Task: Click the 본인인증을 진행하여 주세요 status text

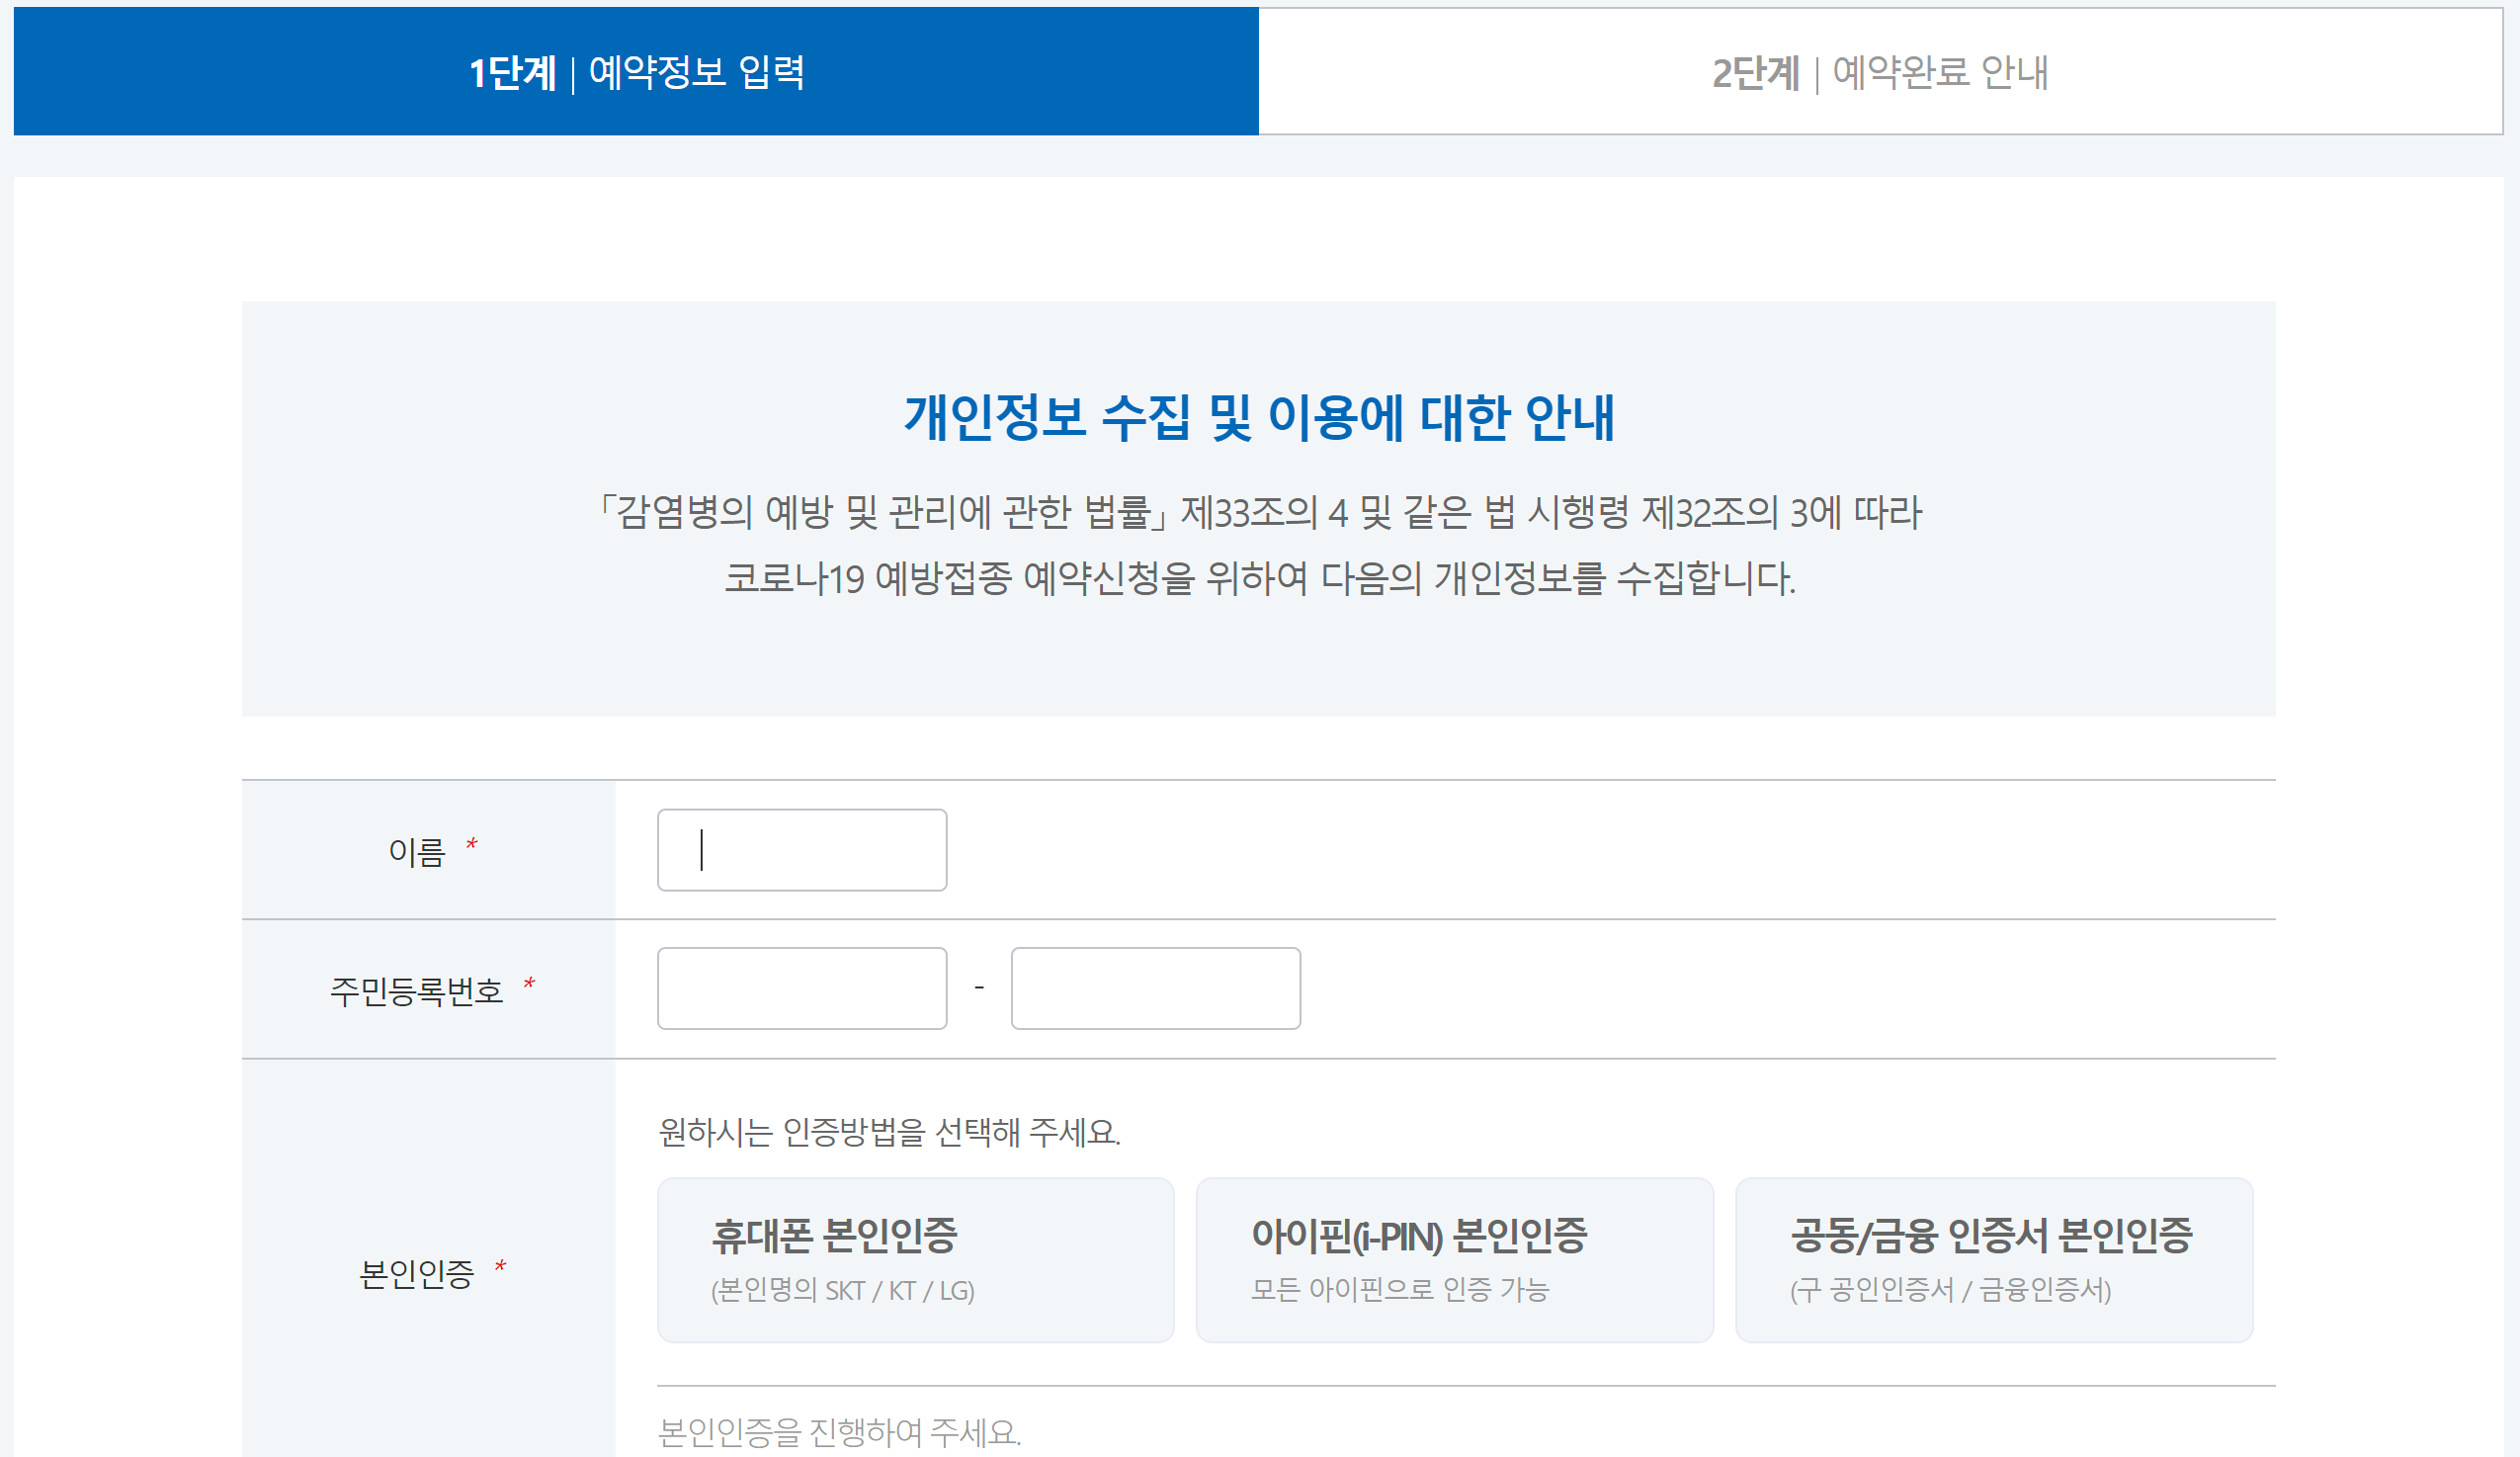Action: click(x=839, y=1432)
